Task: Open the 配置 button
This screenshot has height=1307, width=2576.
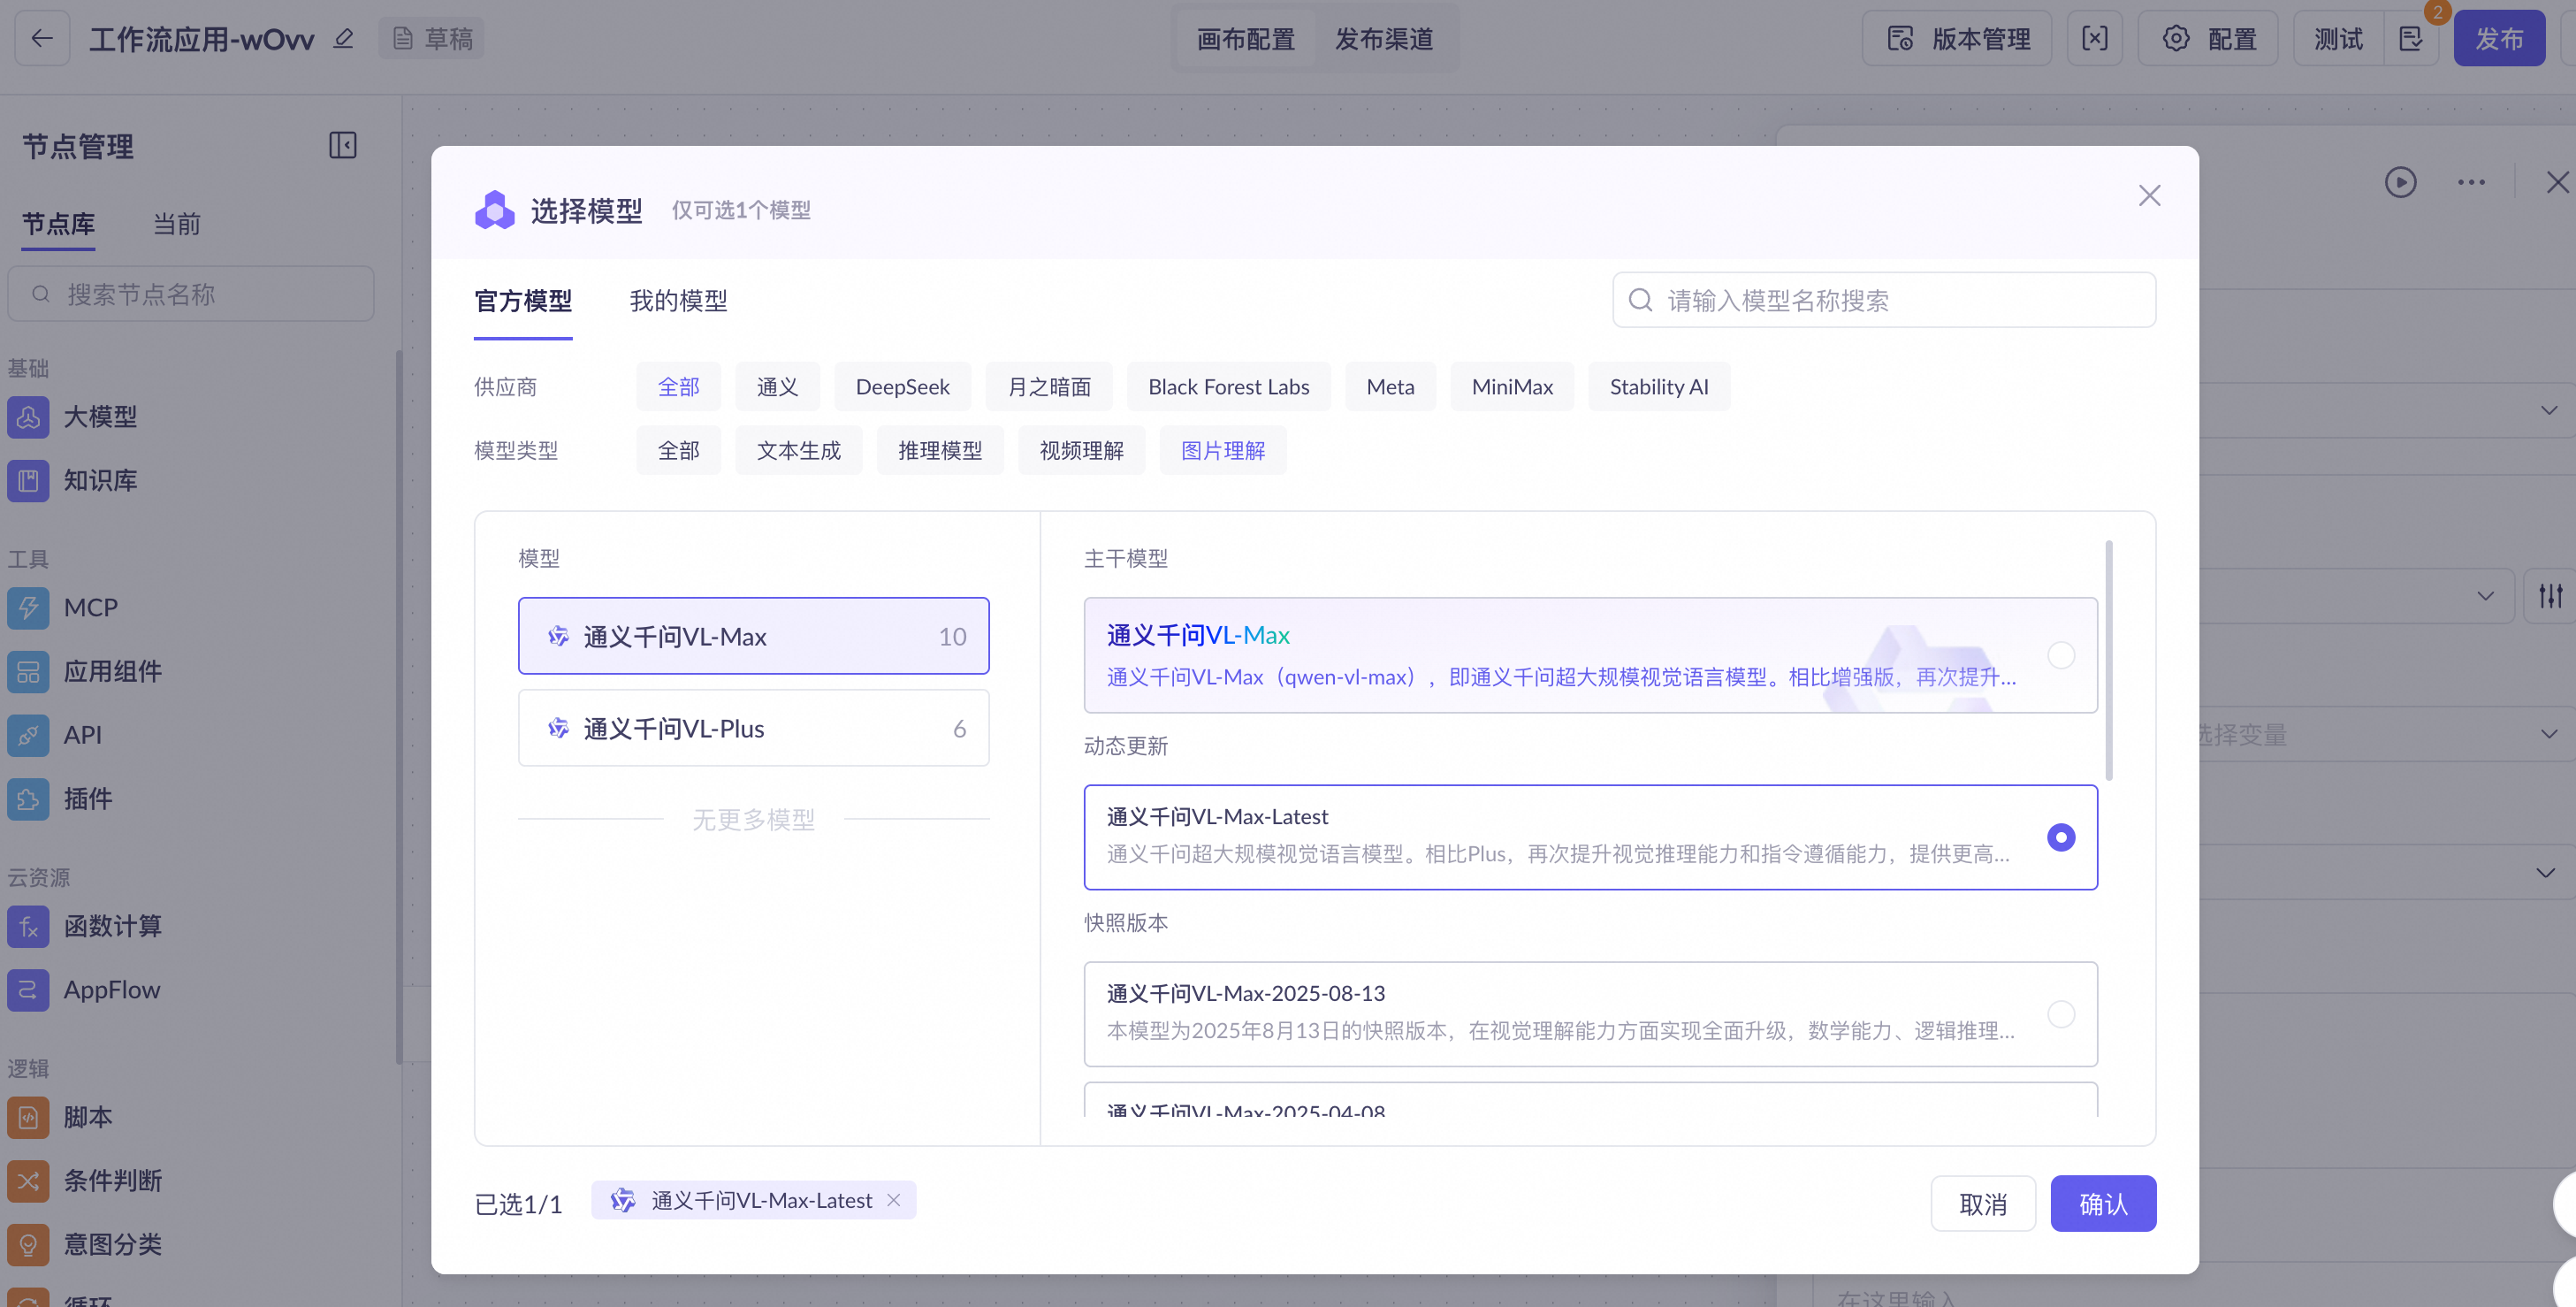Action: click(x=2207, y=38)
